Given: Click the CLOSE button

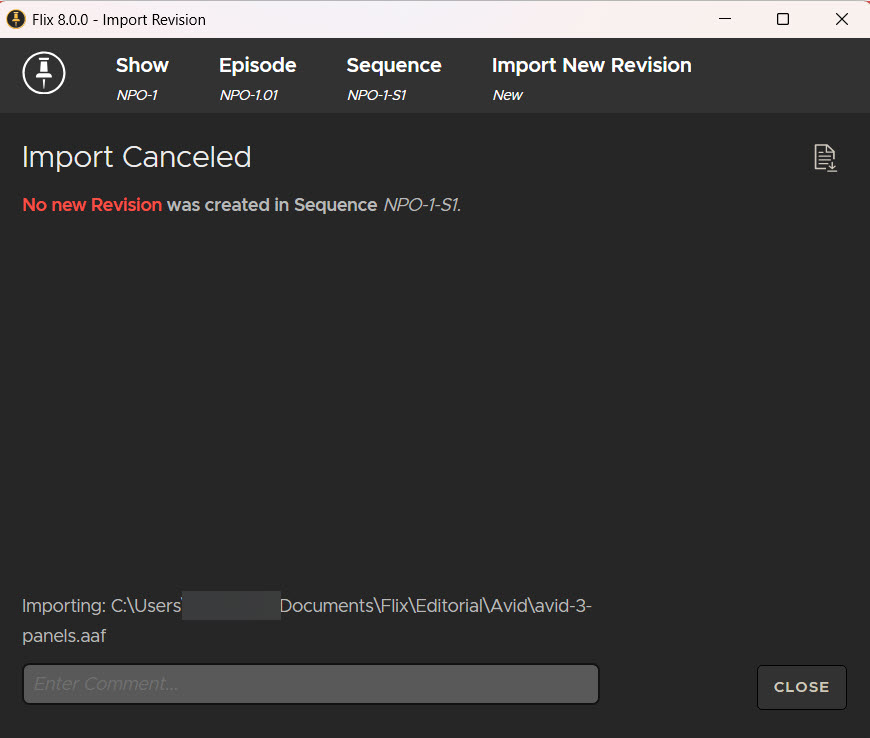Looking at the screenshot, I should (x=801, y=687).
